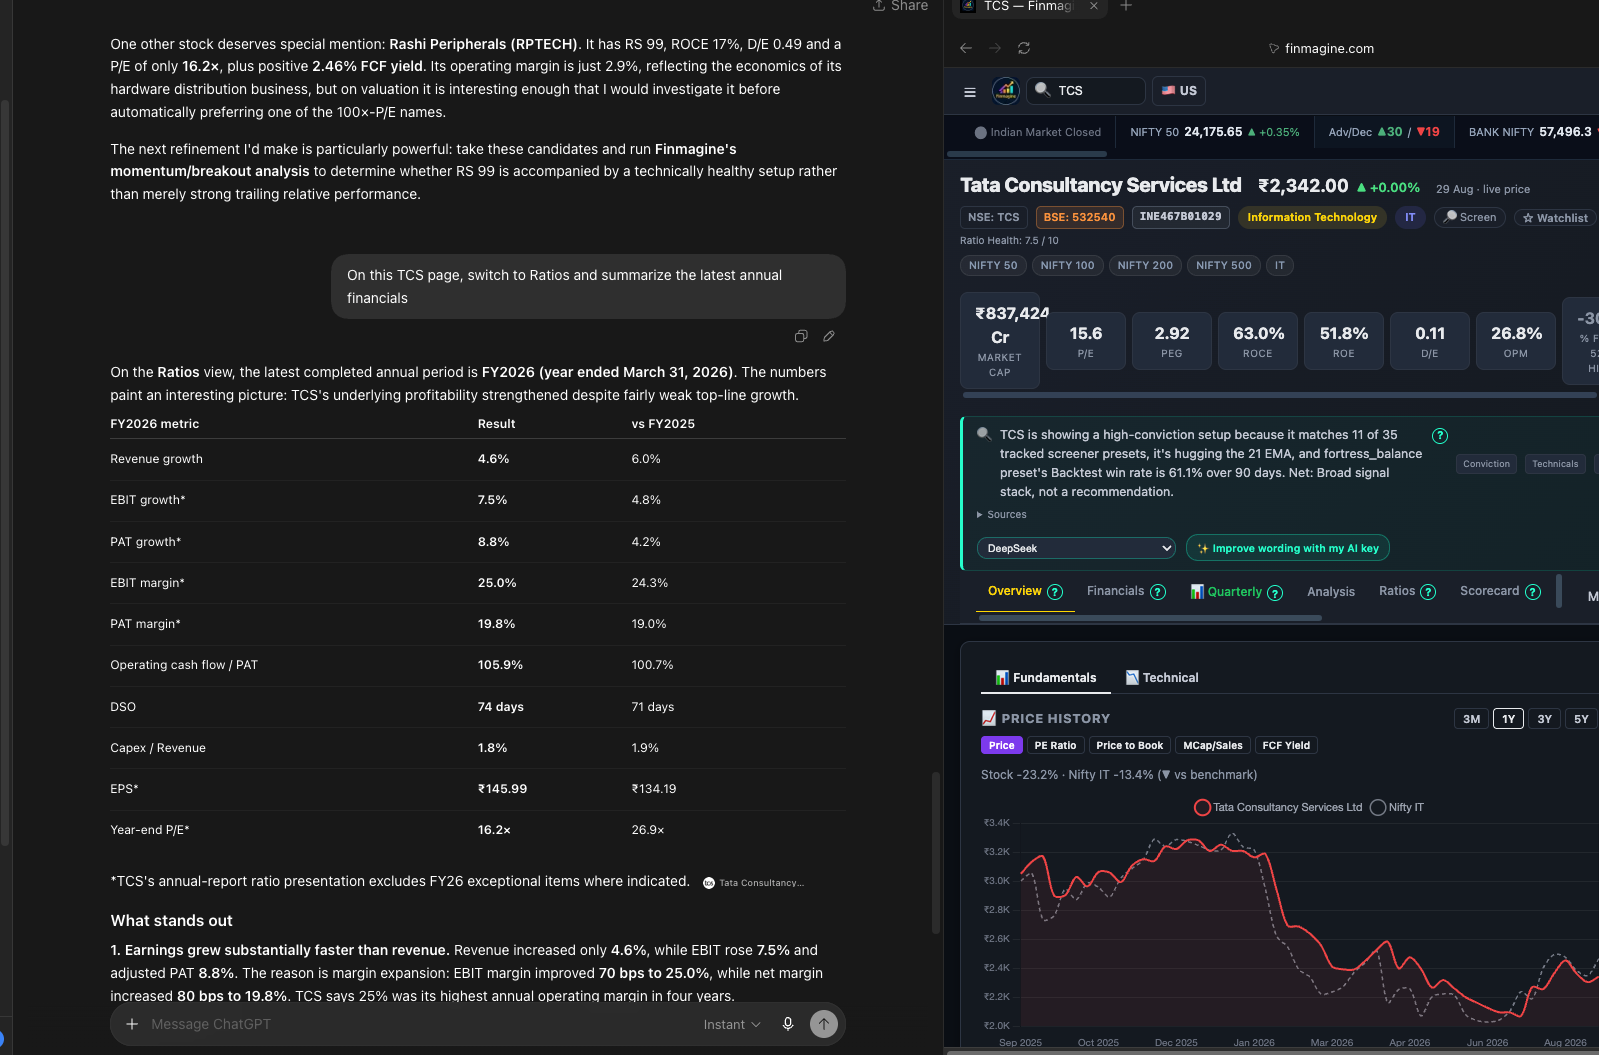Open the Analysis tab
This screenshot has width=1599, height=1055.
[1331, 592]
